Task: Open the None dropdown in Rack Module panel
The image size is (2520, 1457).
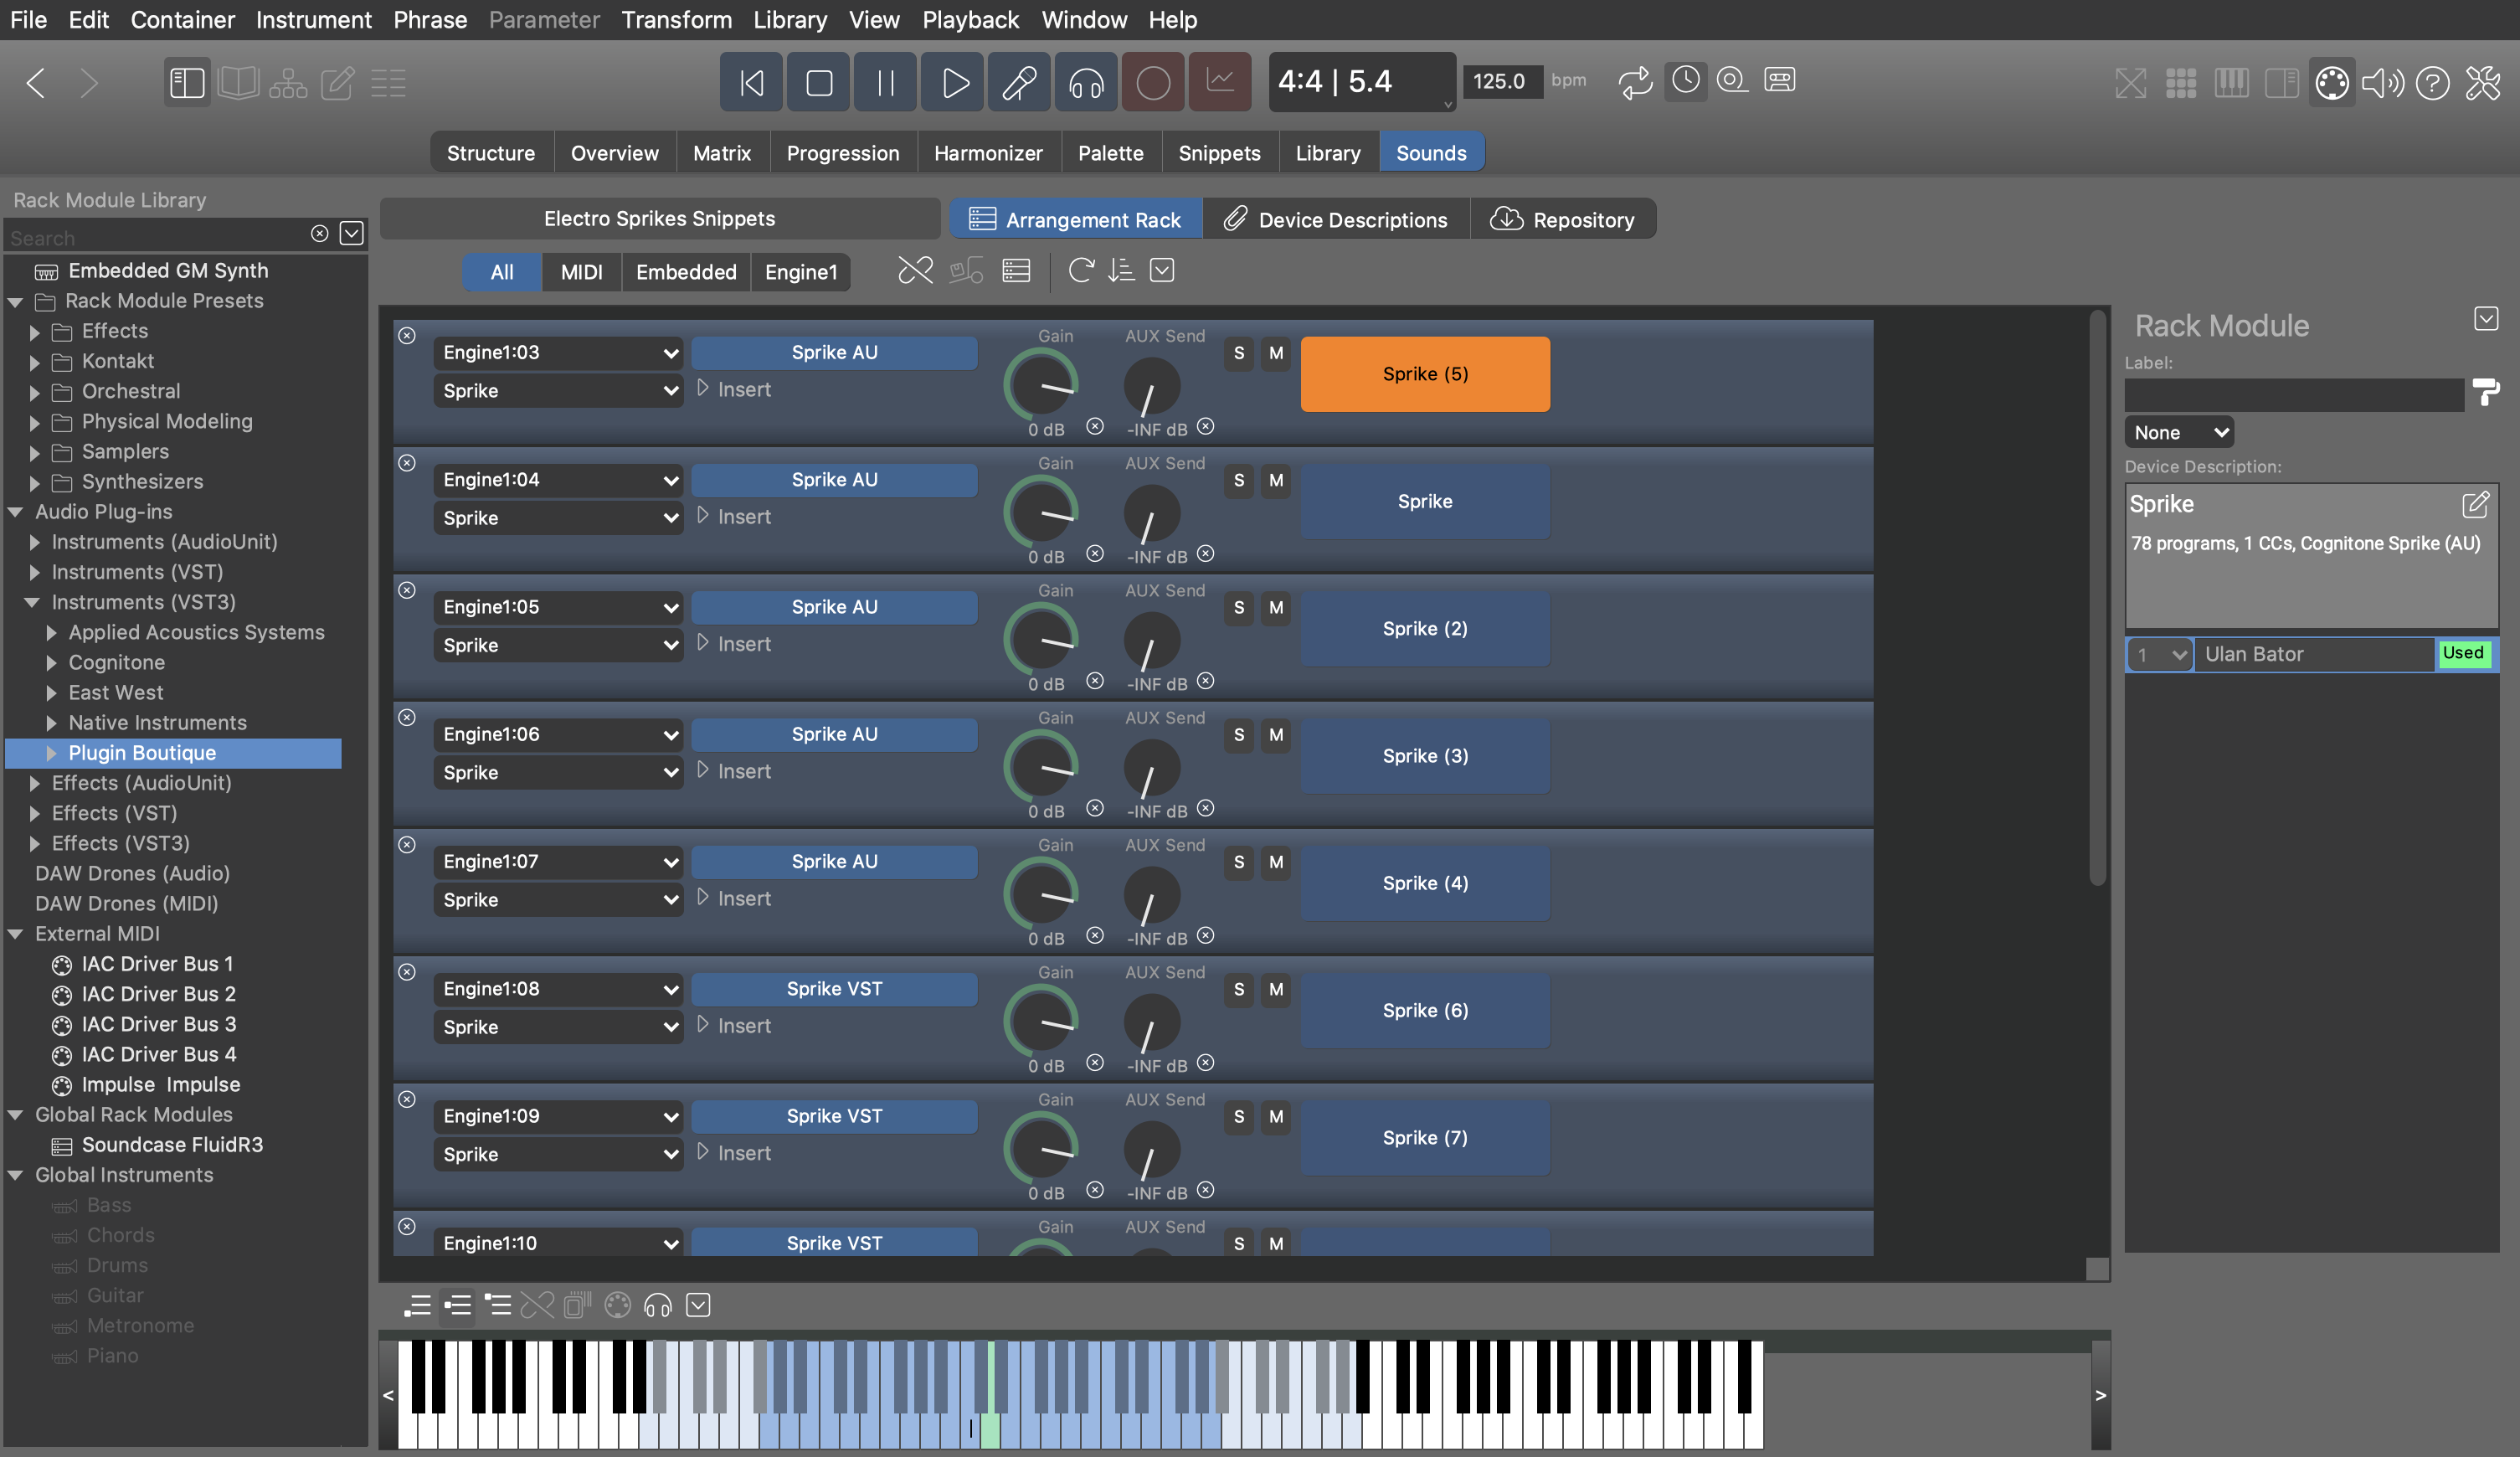Action: pyautogui.click(x=2179, y=433)
